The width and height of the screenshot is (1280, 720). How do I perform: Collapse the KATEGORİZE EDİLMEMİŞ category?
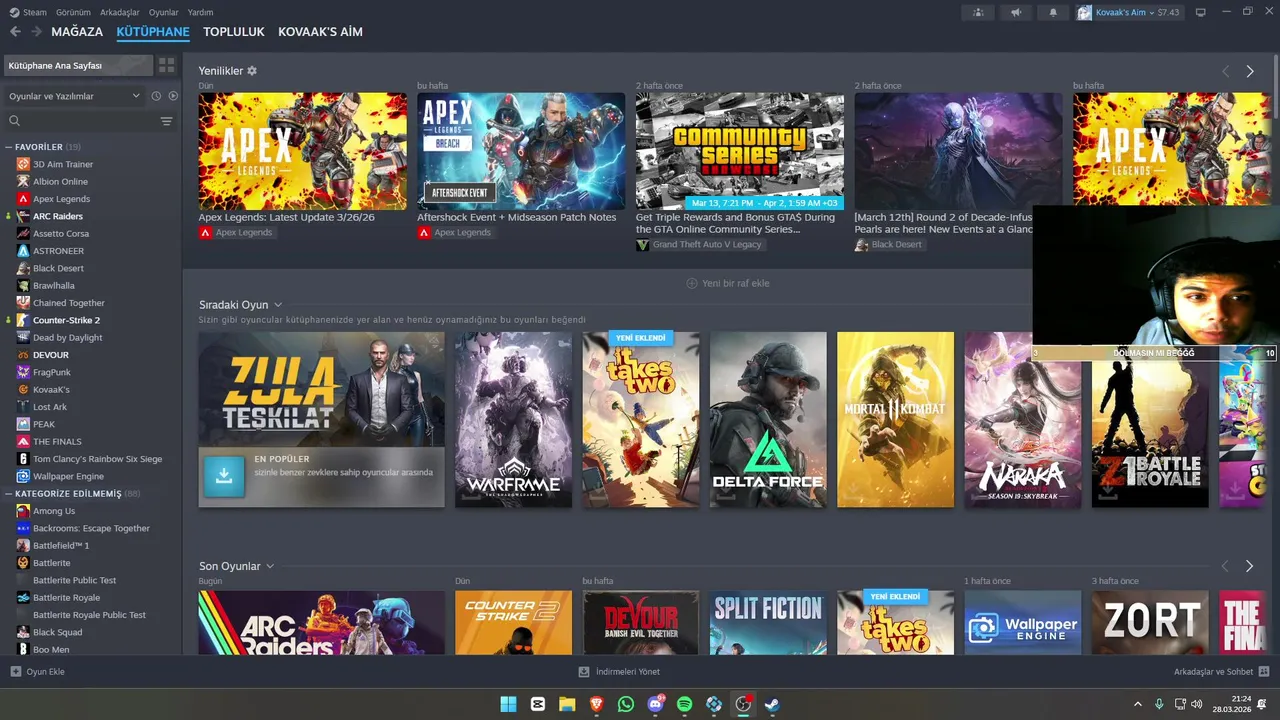point(9,494)
